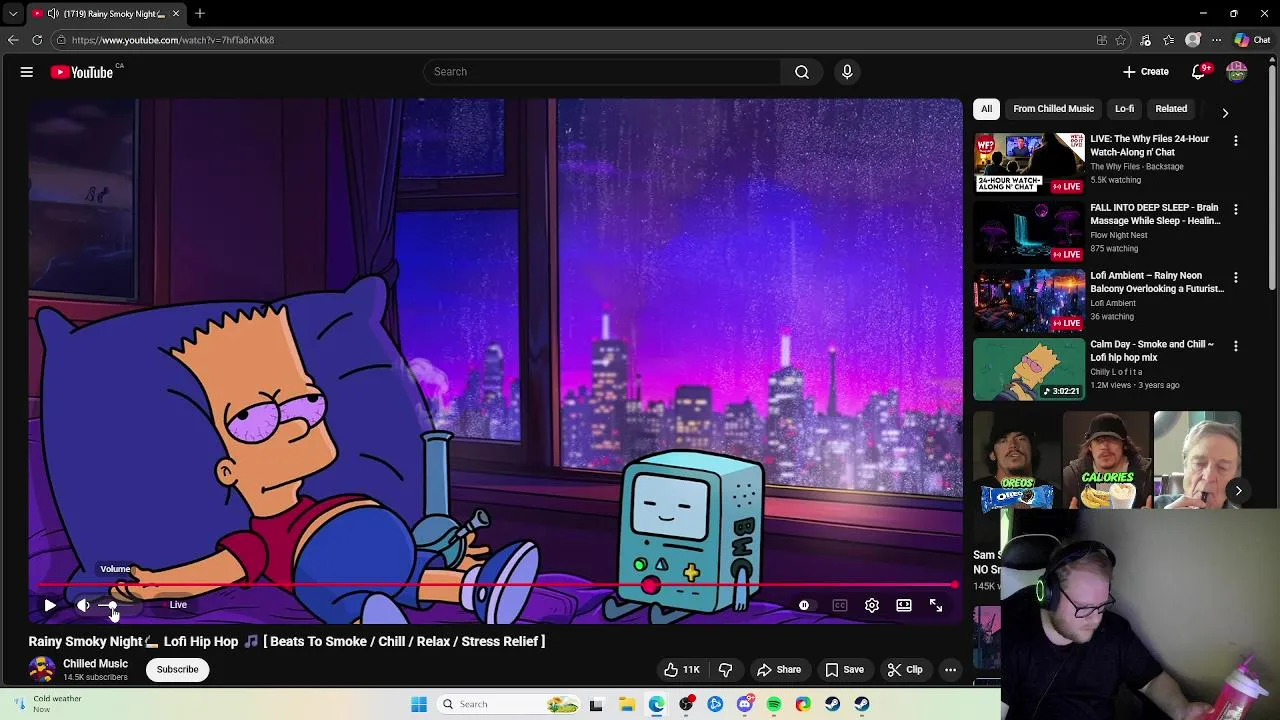The width and height of the screenshot is (1280, 720).
Task: Select the Related filter chip
Action: [x=1171, y=109]
